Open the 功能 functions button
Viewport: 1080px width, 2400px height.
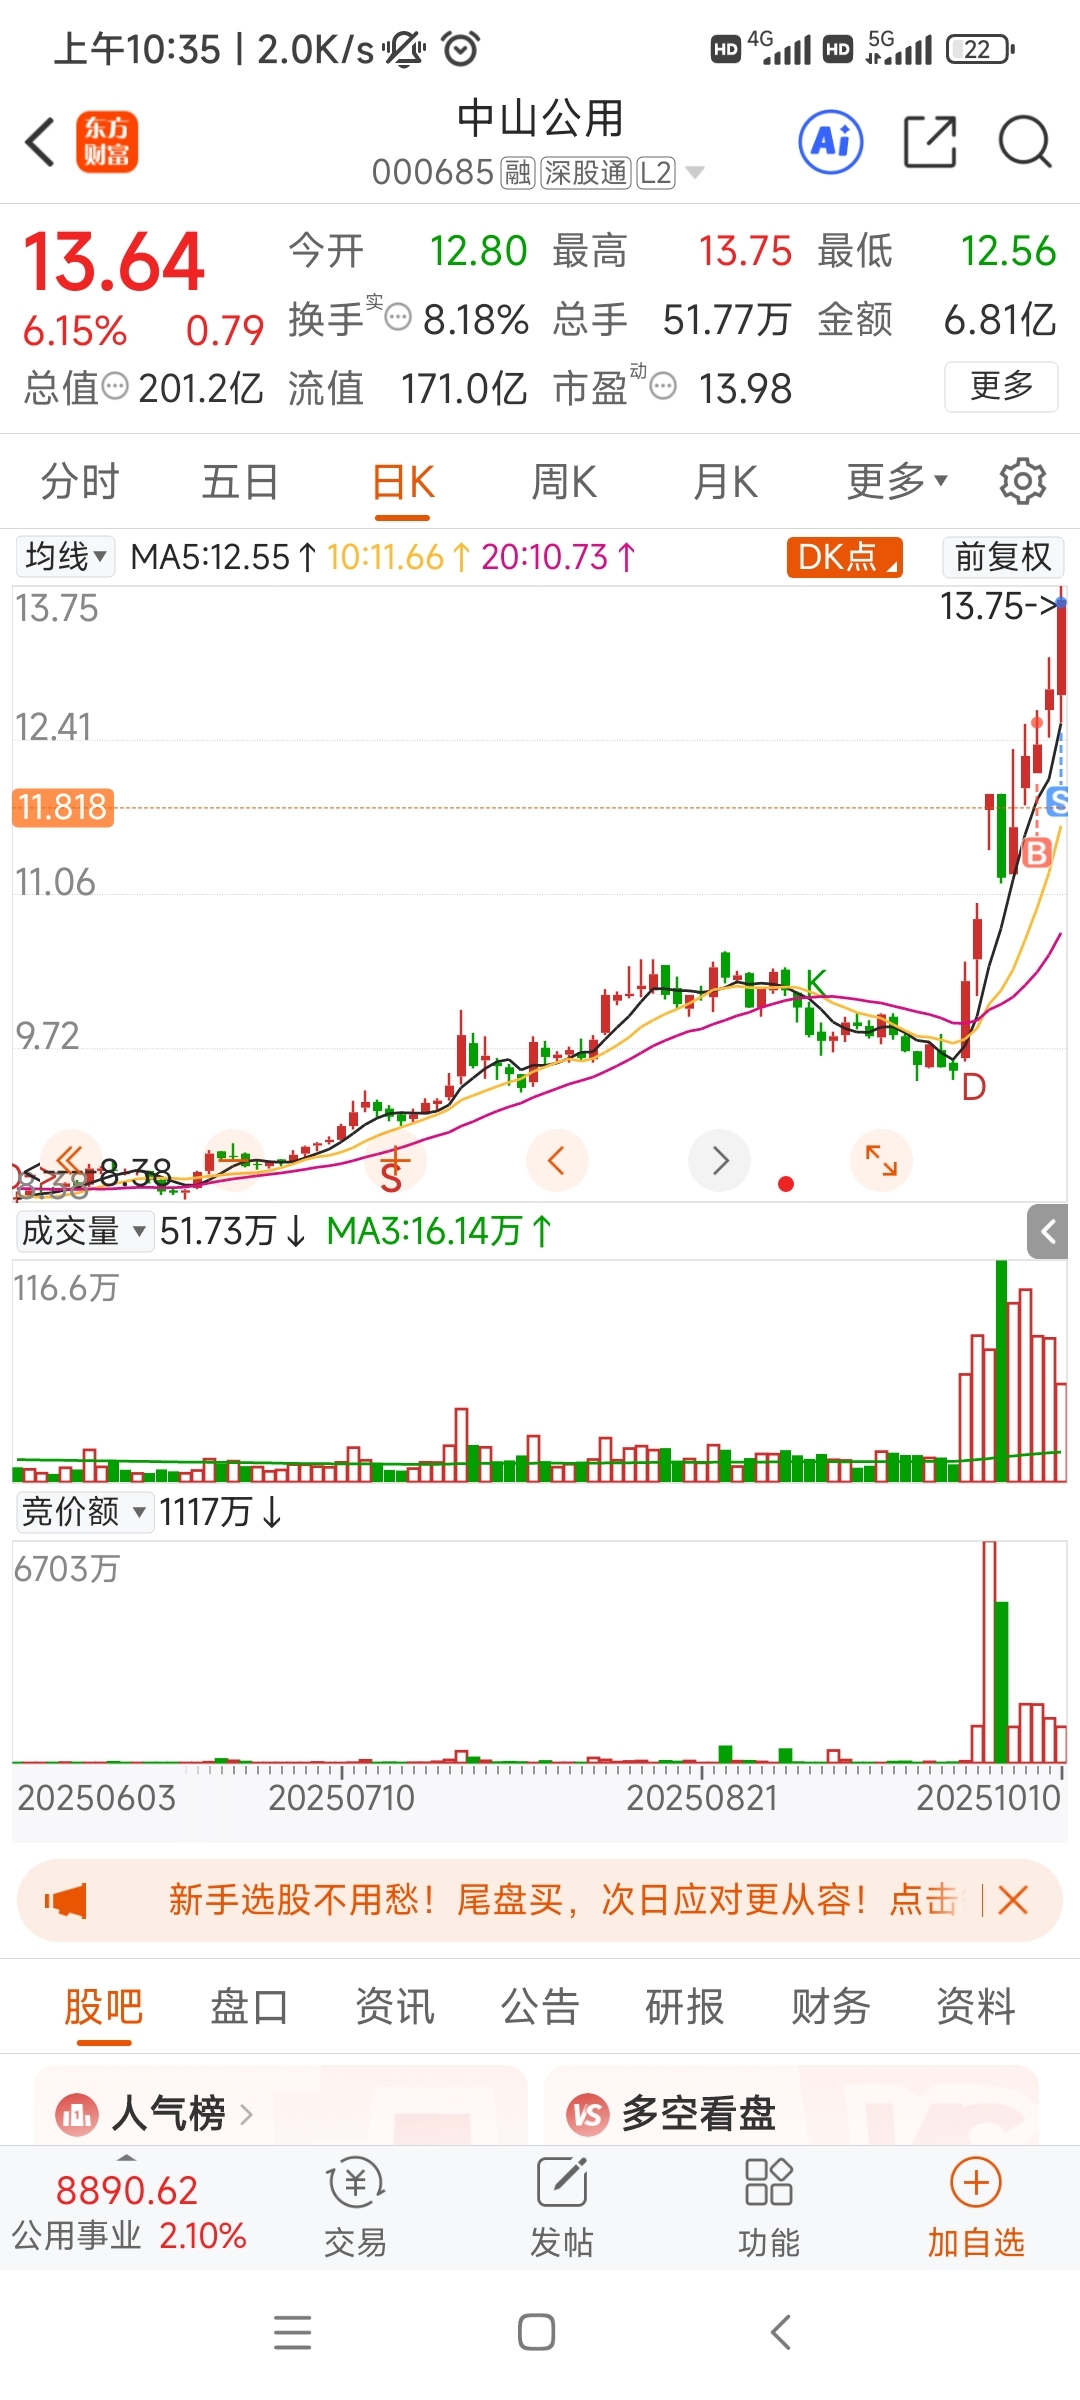(x=769, y=2208)
